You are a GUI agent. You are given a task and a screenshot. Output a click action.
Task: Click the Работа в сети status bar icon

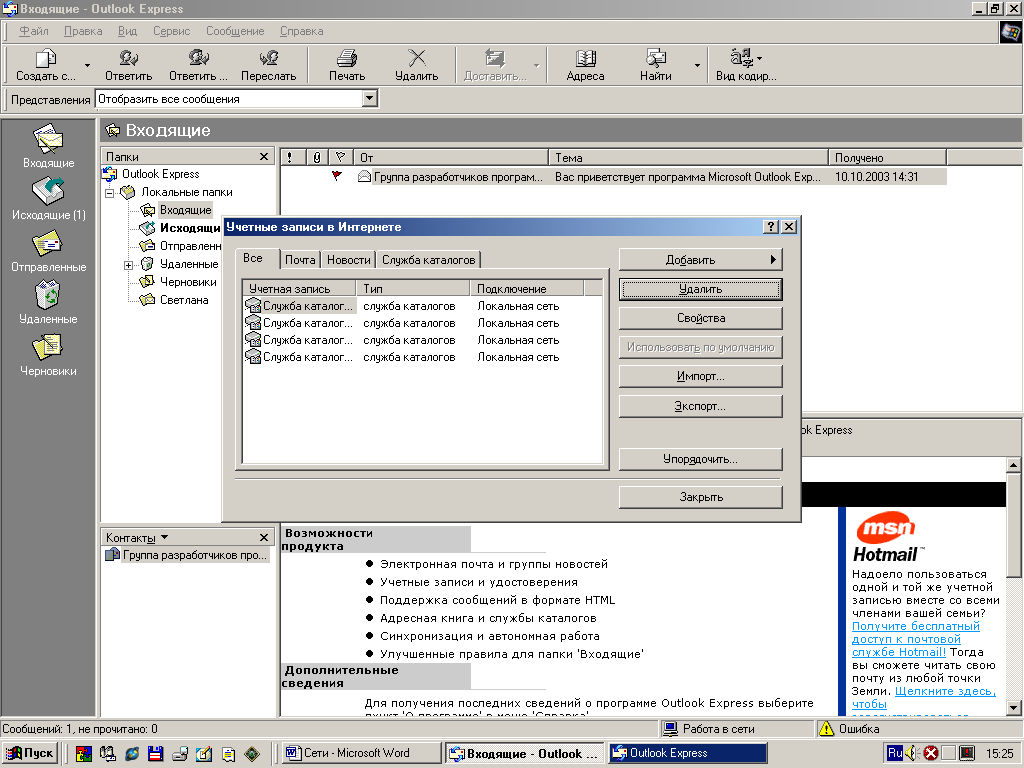[x=670, y=728]
